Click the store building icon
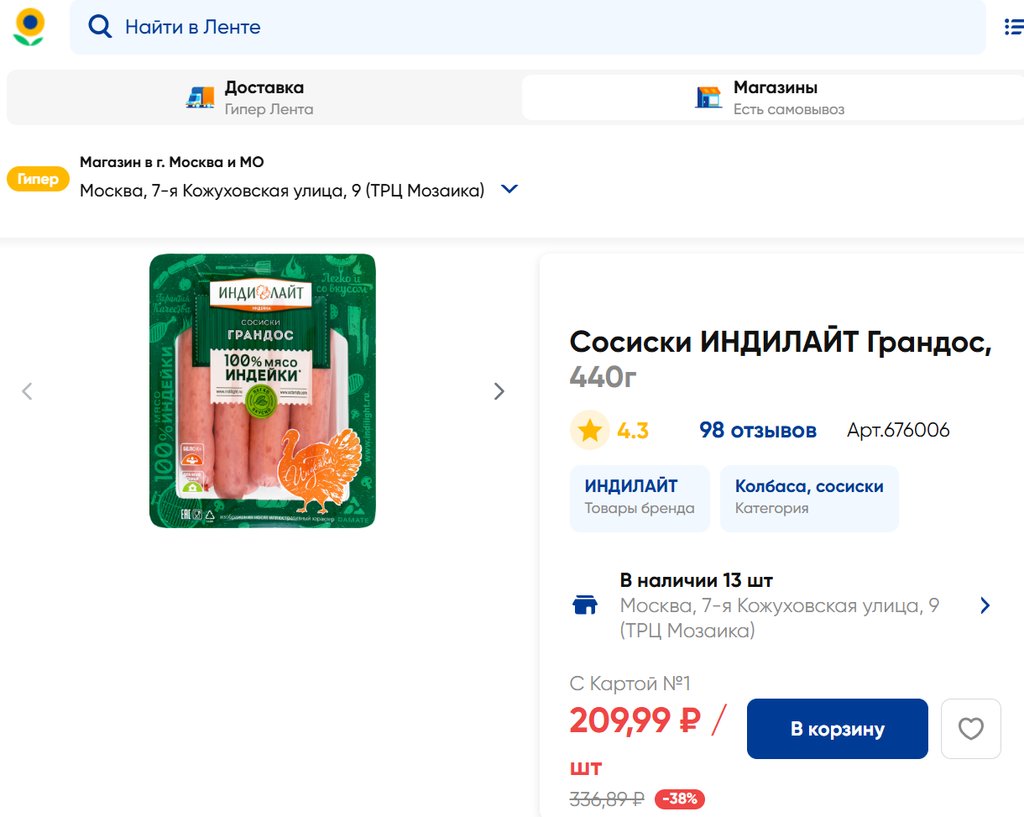1024x817 pixels. click(708, 97)
